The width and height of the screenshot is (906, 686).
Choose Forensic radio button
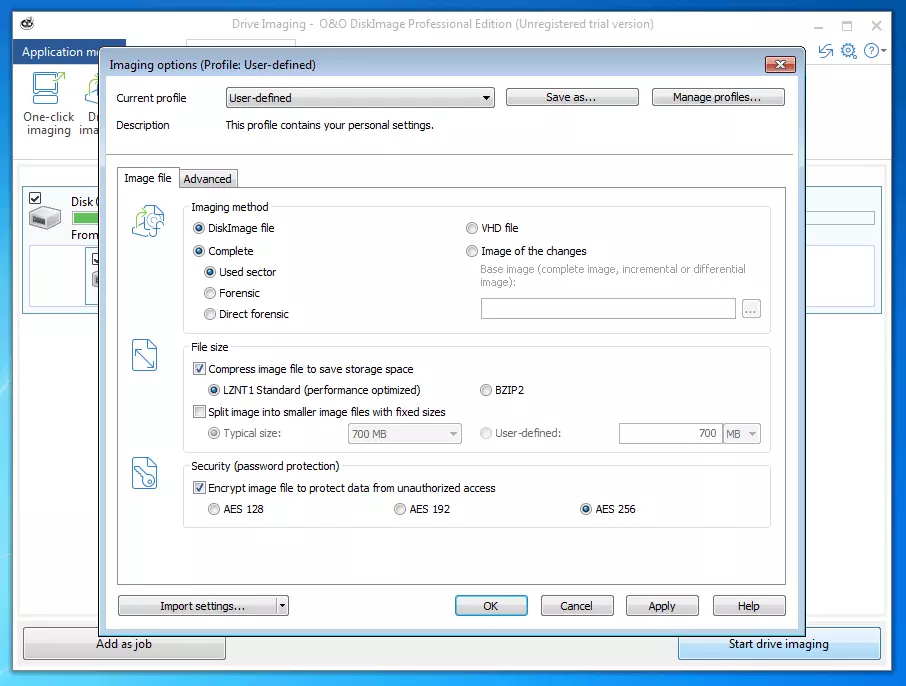coord(210,294)
